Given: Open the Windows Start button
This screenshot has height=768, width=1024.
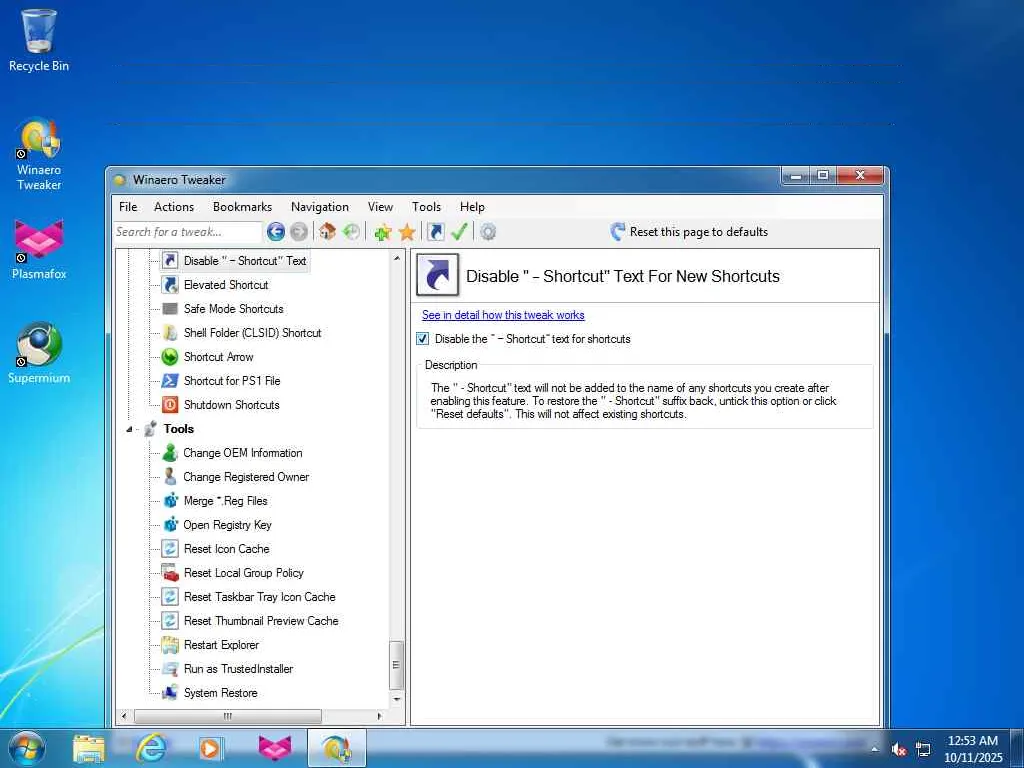Looking at the screenshot, I should click(x=27, y=748).
